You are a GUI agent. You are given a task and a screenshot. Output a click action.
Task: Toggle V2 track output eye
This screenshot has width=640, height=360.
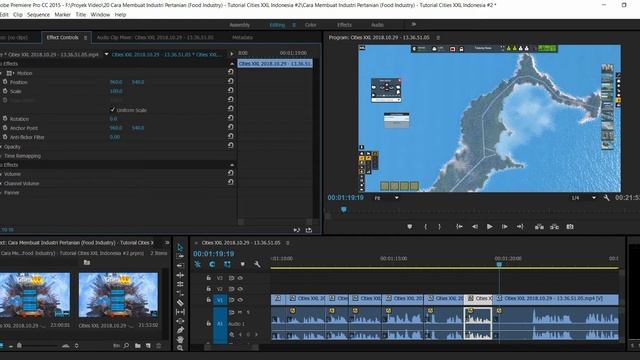[240, 289]
